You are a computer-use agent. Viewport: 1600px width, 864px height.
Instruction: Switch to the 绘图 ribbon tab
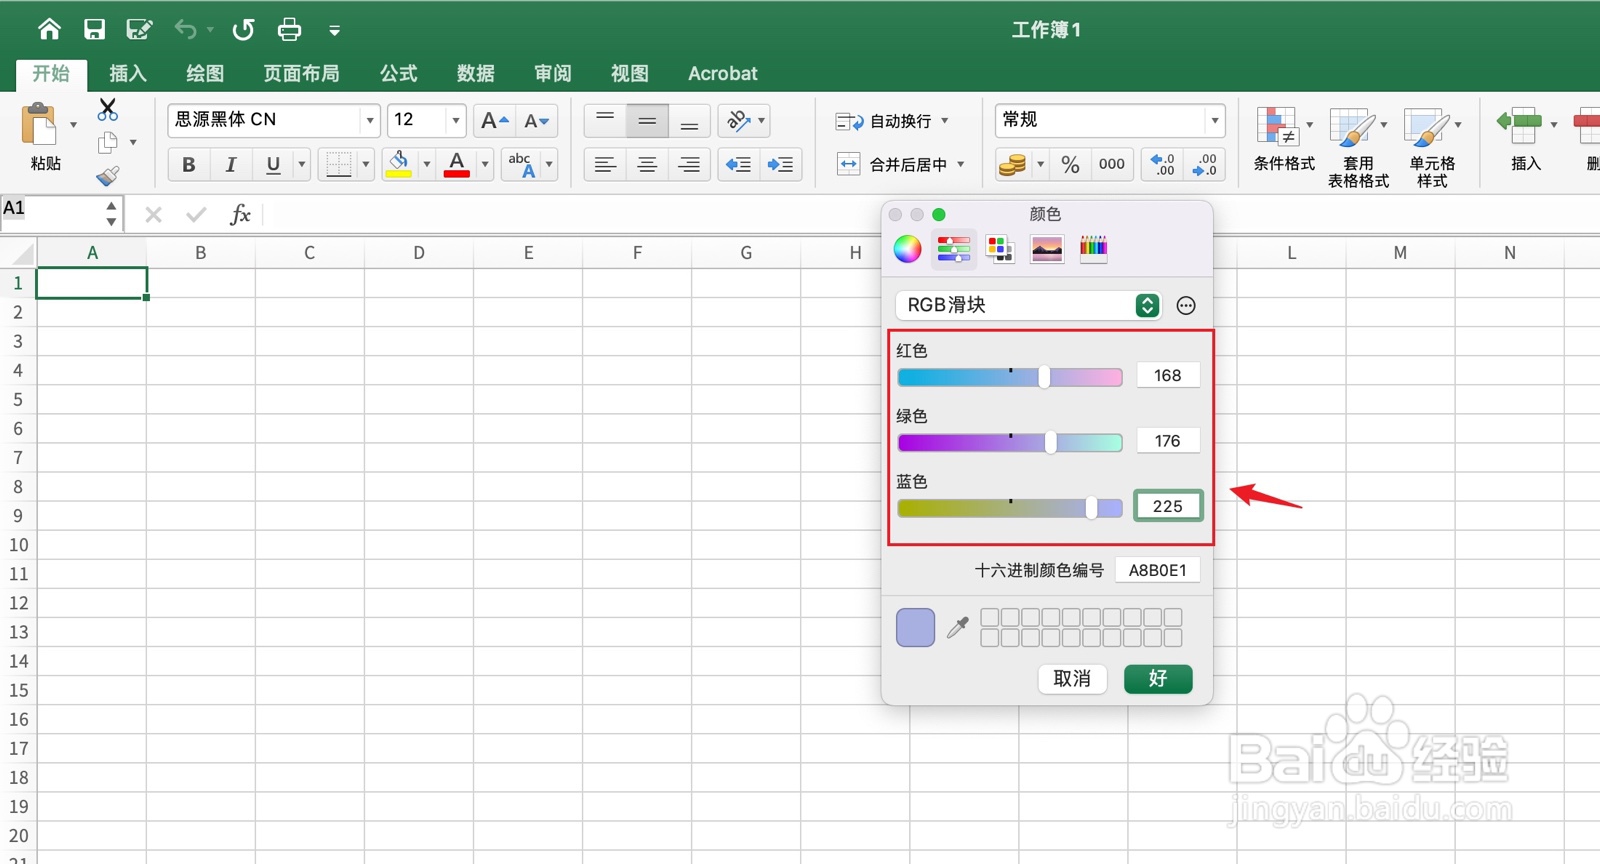[205, 73]
